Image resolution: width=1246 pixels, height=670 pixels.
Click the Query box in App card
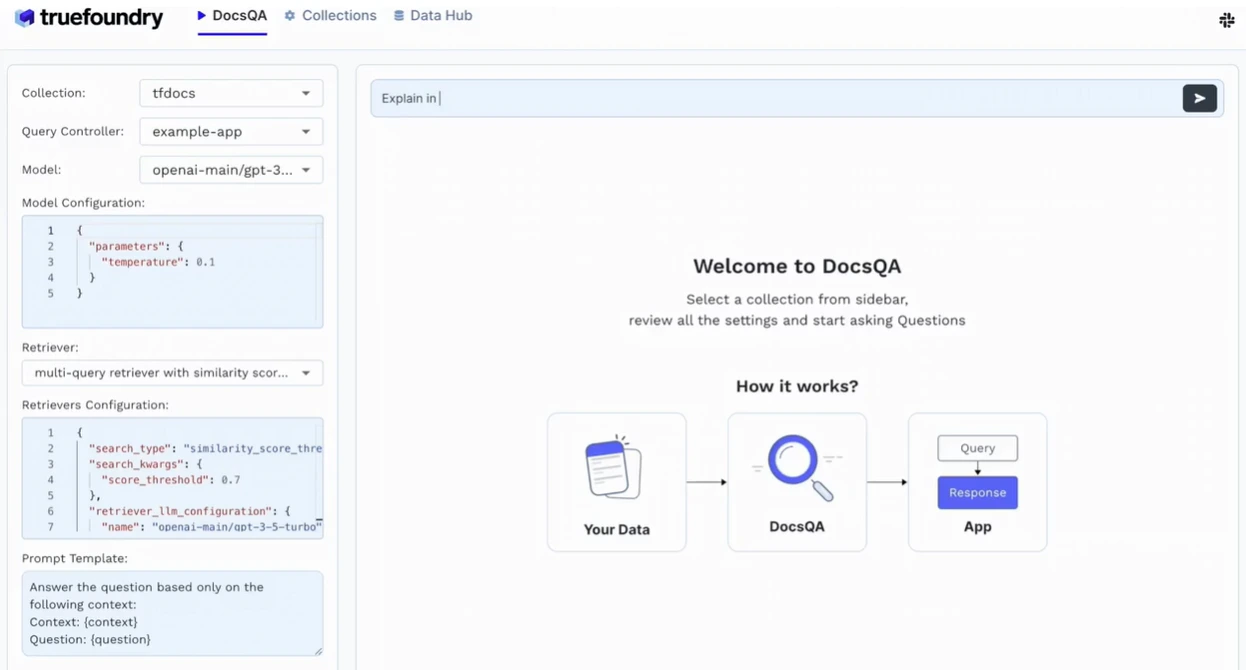coord(977,448)
